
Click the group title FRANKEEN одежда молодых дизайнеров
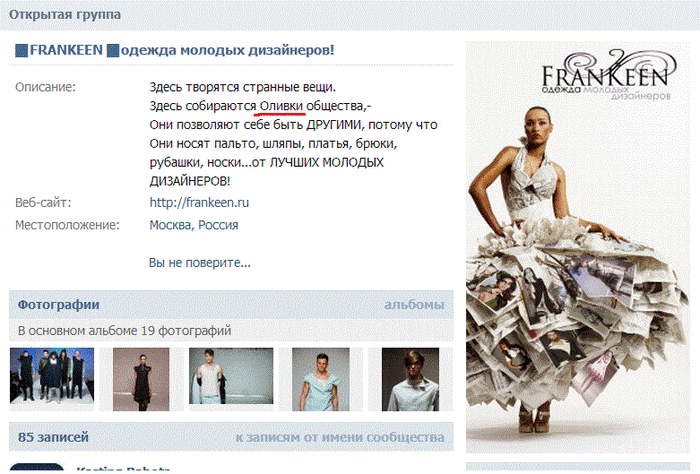point(175,50)
